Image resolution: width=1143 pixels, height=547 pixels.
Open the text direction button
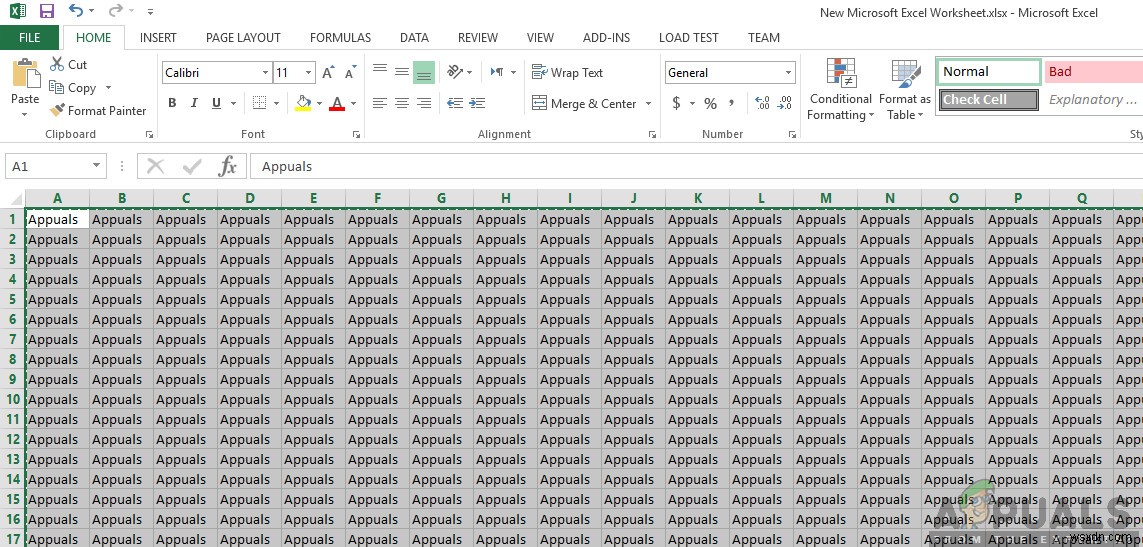tap(503, 71)
